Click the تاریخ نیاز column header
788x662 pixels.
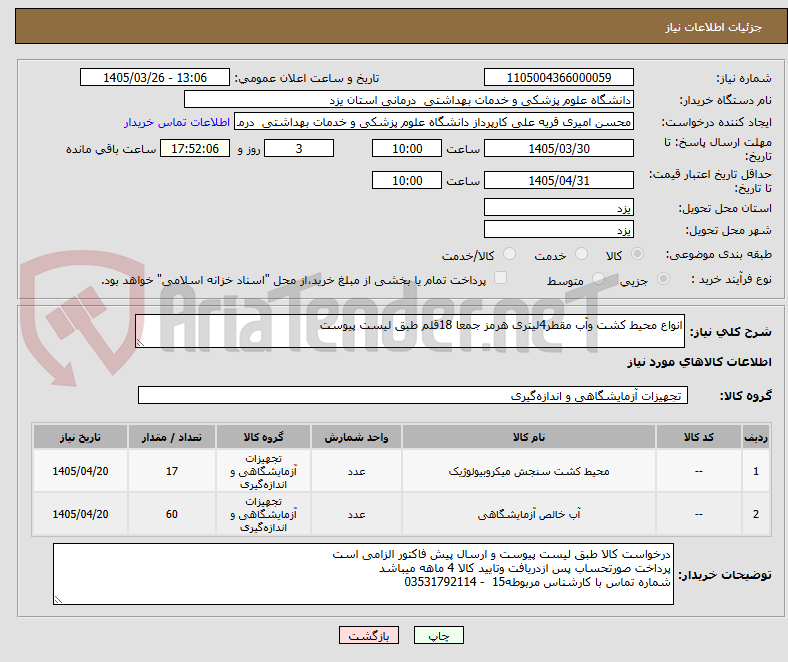coord(80,437)
